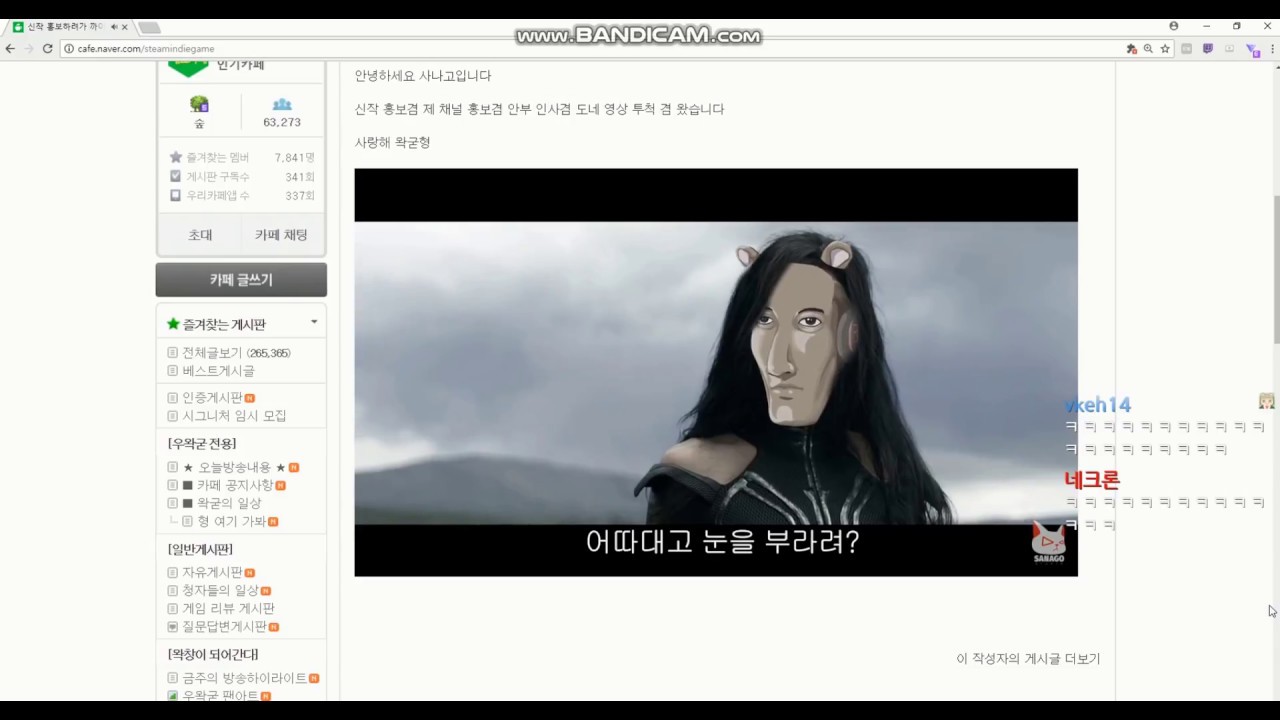
Task: Open 청자들의 일상 board
Action: click(x=220, y=591)
